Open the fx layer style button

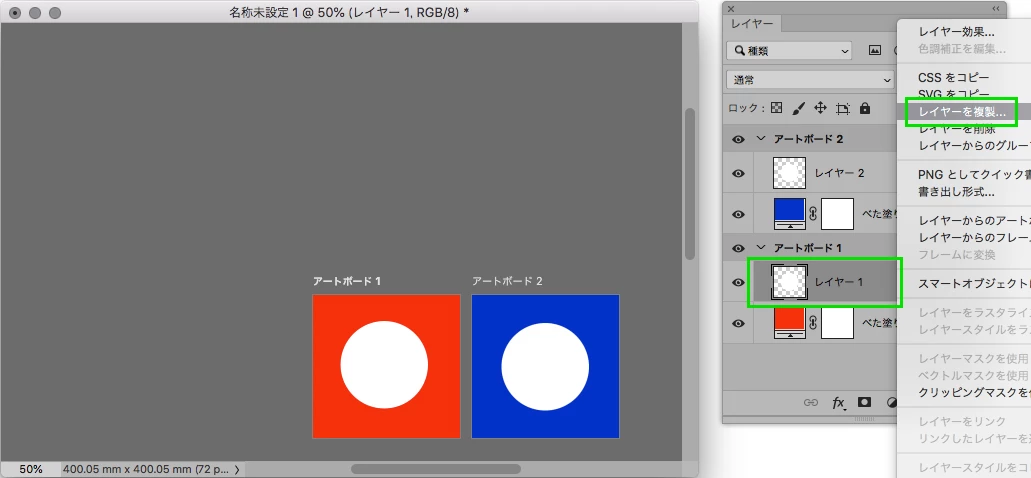[838, 403]
